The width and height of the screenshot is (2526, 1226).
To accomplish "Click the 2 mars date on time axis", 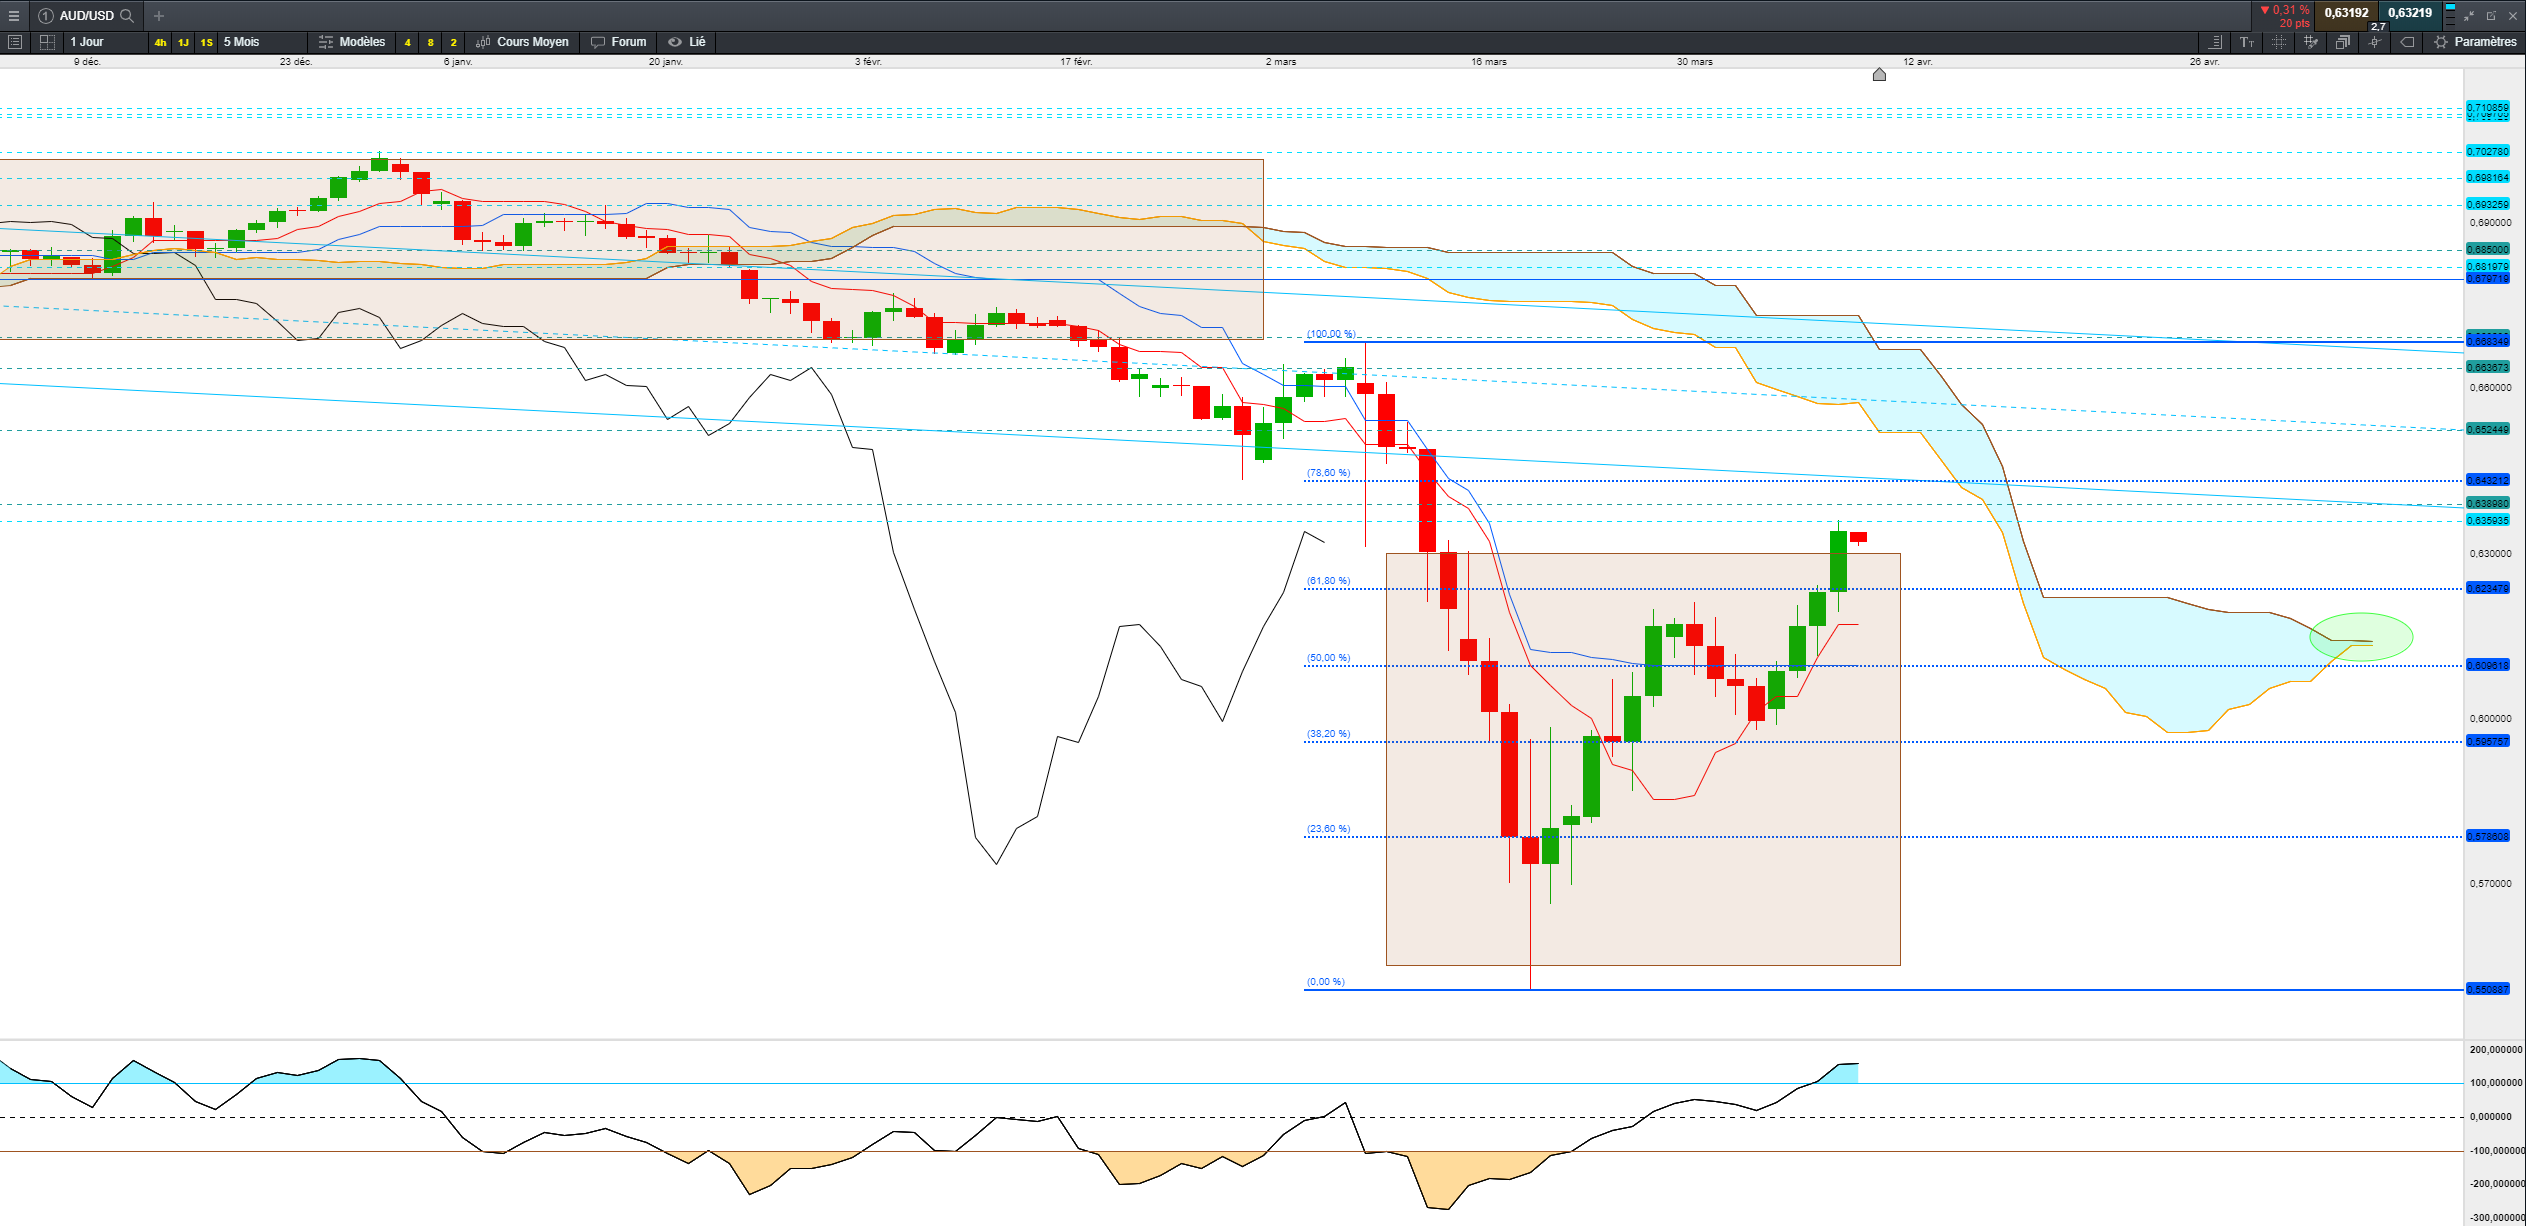I will (1280, 62).
